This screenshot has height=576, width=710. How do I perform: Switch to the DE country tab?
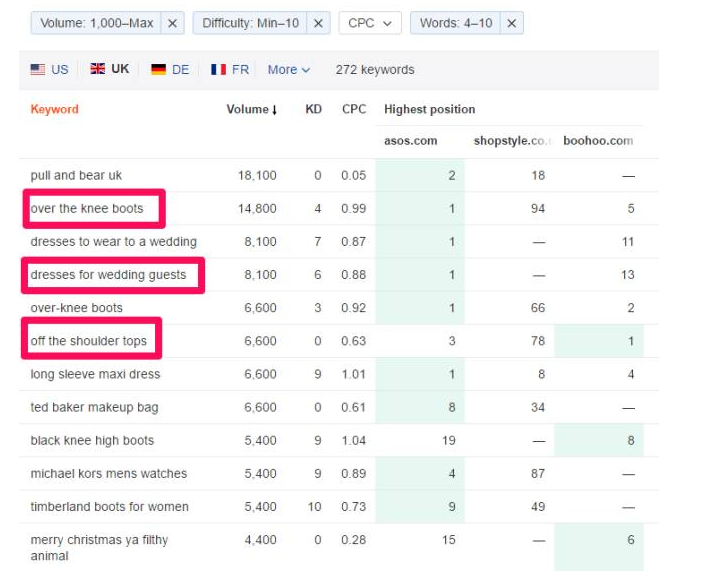170,69
